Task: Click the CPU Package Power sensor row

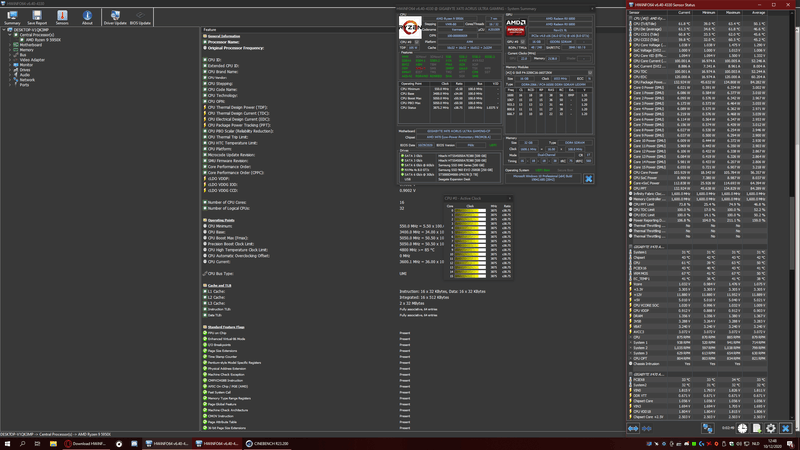Action: coord(698,82)
